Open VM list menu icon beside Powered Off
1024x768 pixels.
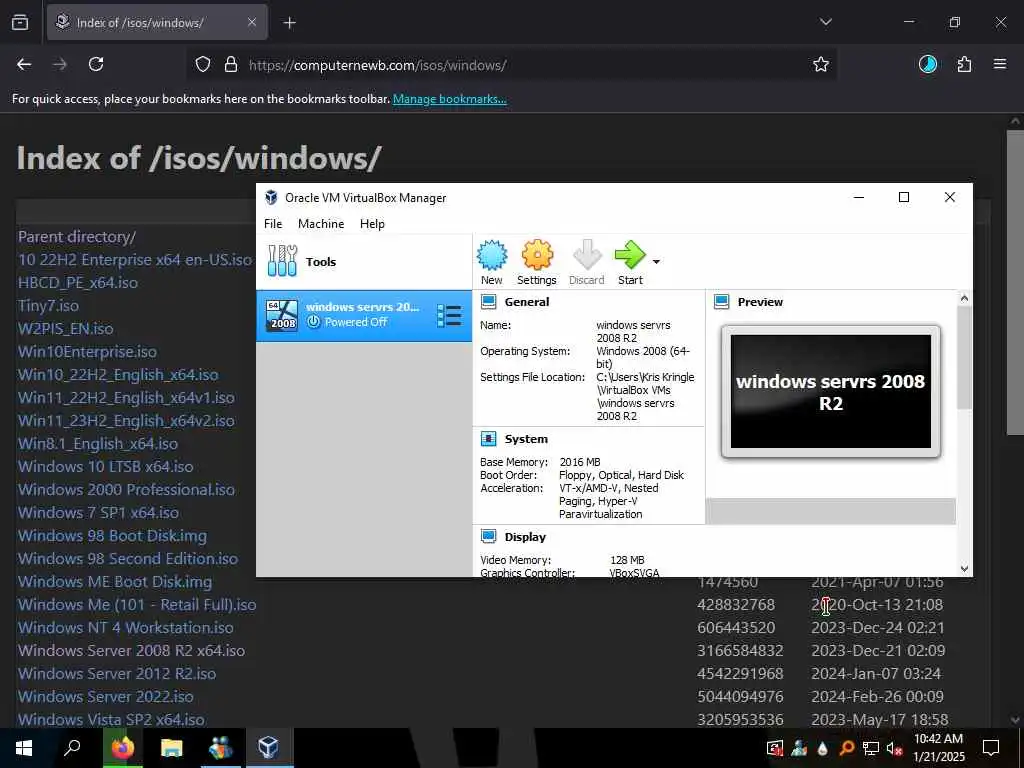pyautogui.click(x=449, y=315)
